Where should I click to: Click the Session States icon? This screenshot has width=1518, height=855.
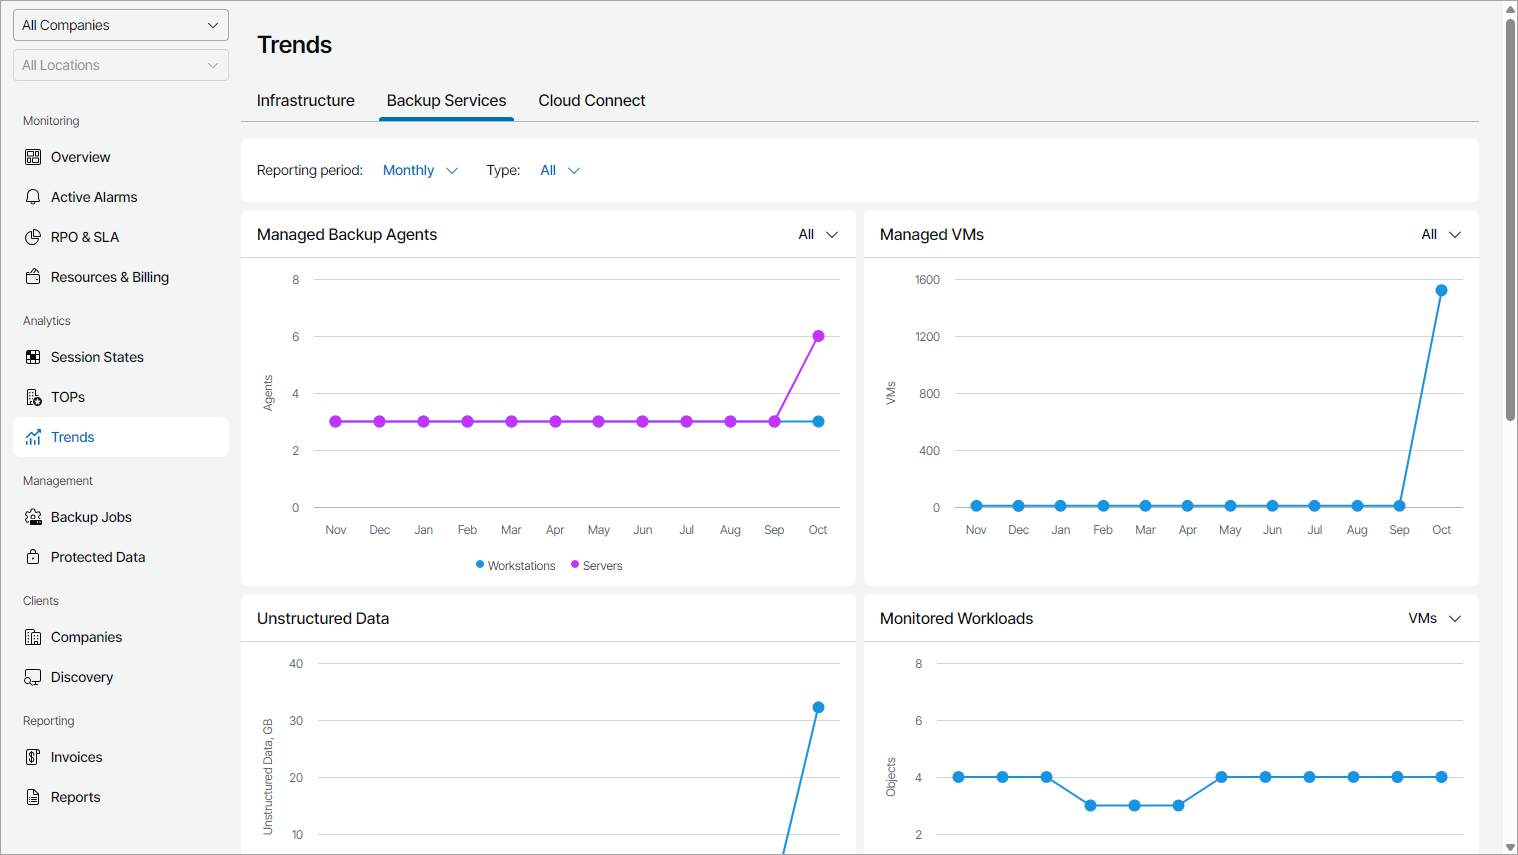coord(33,357)
